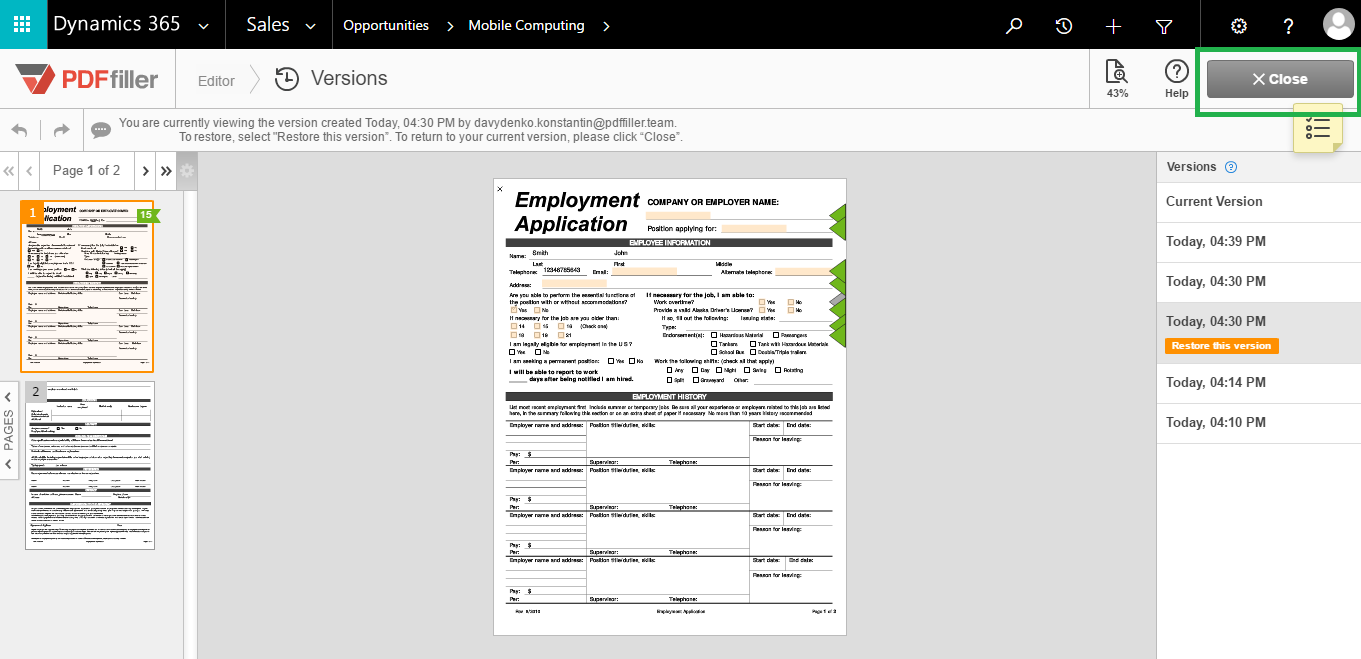Click the green 15 fields flag on thumbnail
This screenshot has height=659, width=1361.
[x=147, y=215]
